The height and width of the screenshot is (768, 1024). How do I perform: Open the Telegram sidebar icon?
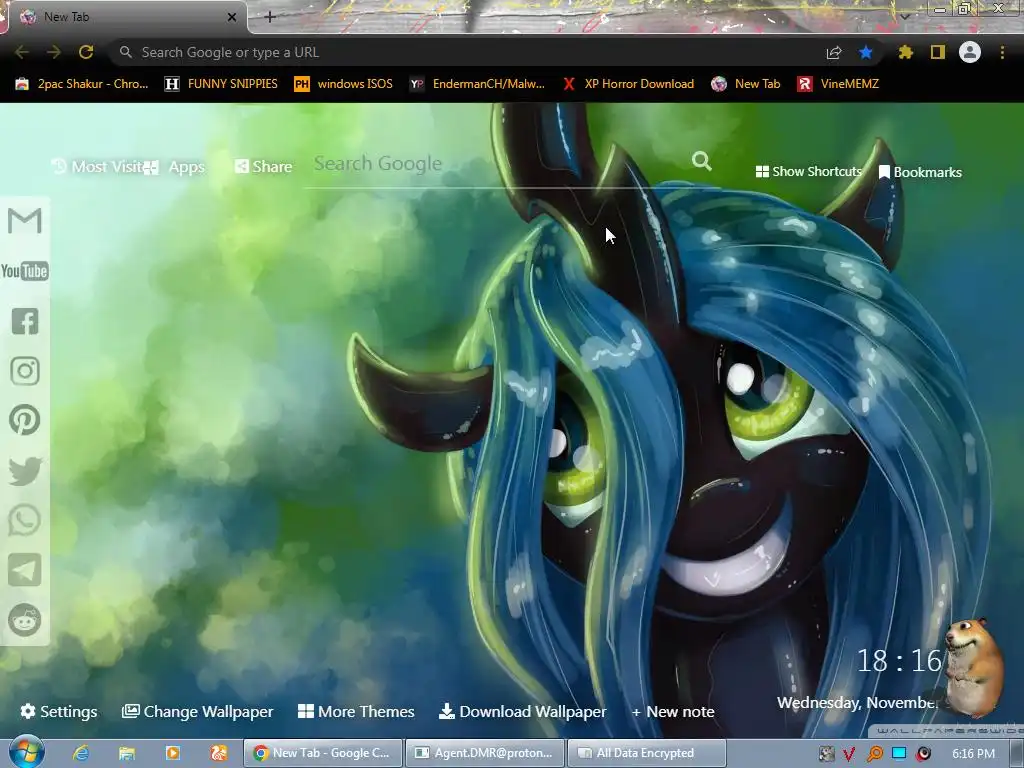point(25,570)
